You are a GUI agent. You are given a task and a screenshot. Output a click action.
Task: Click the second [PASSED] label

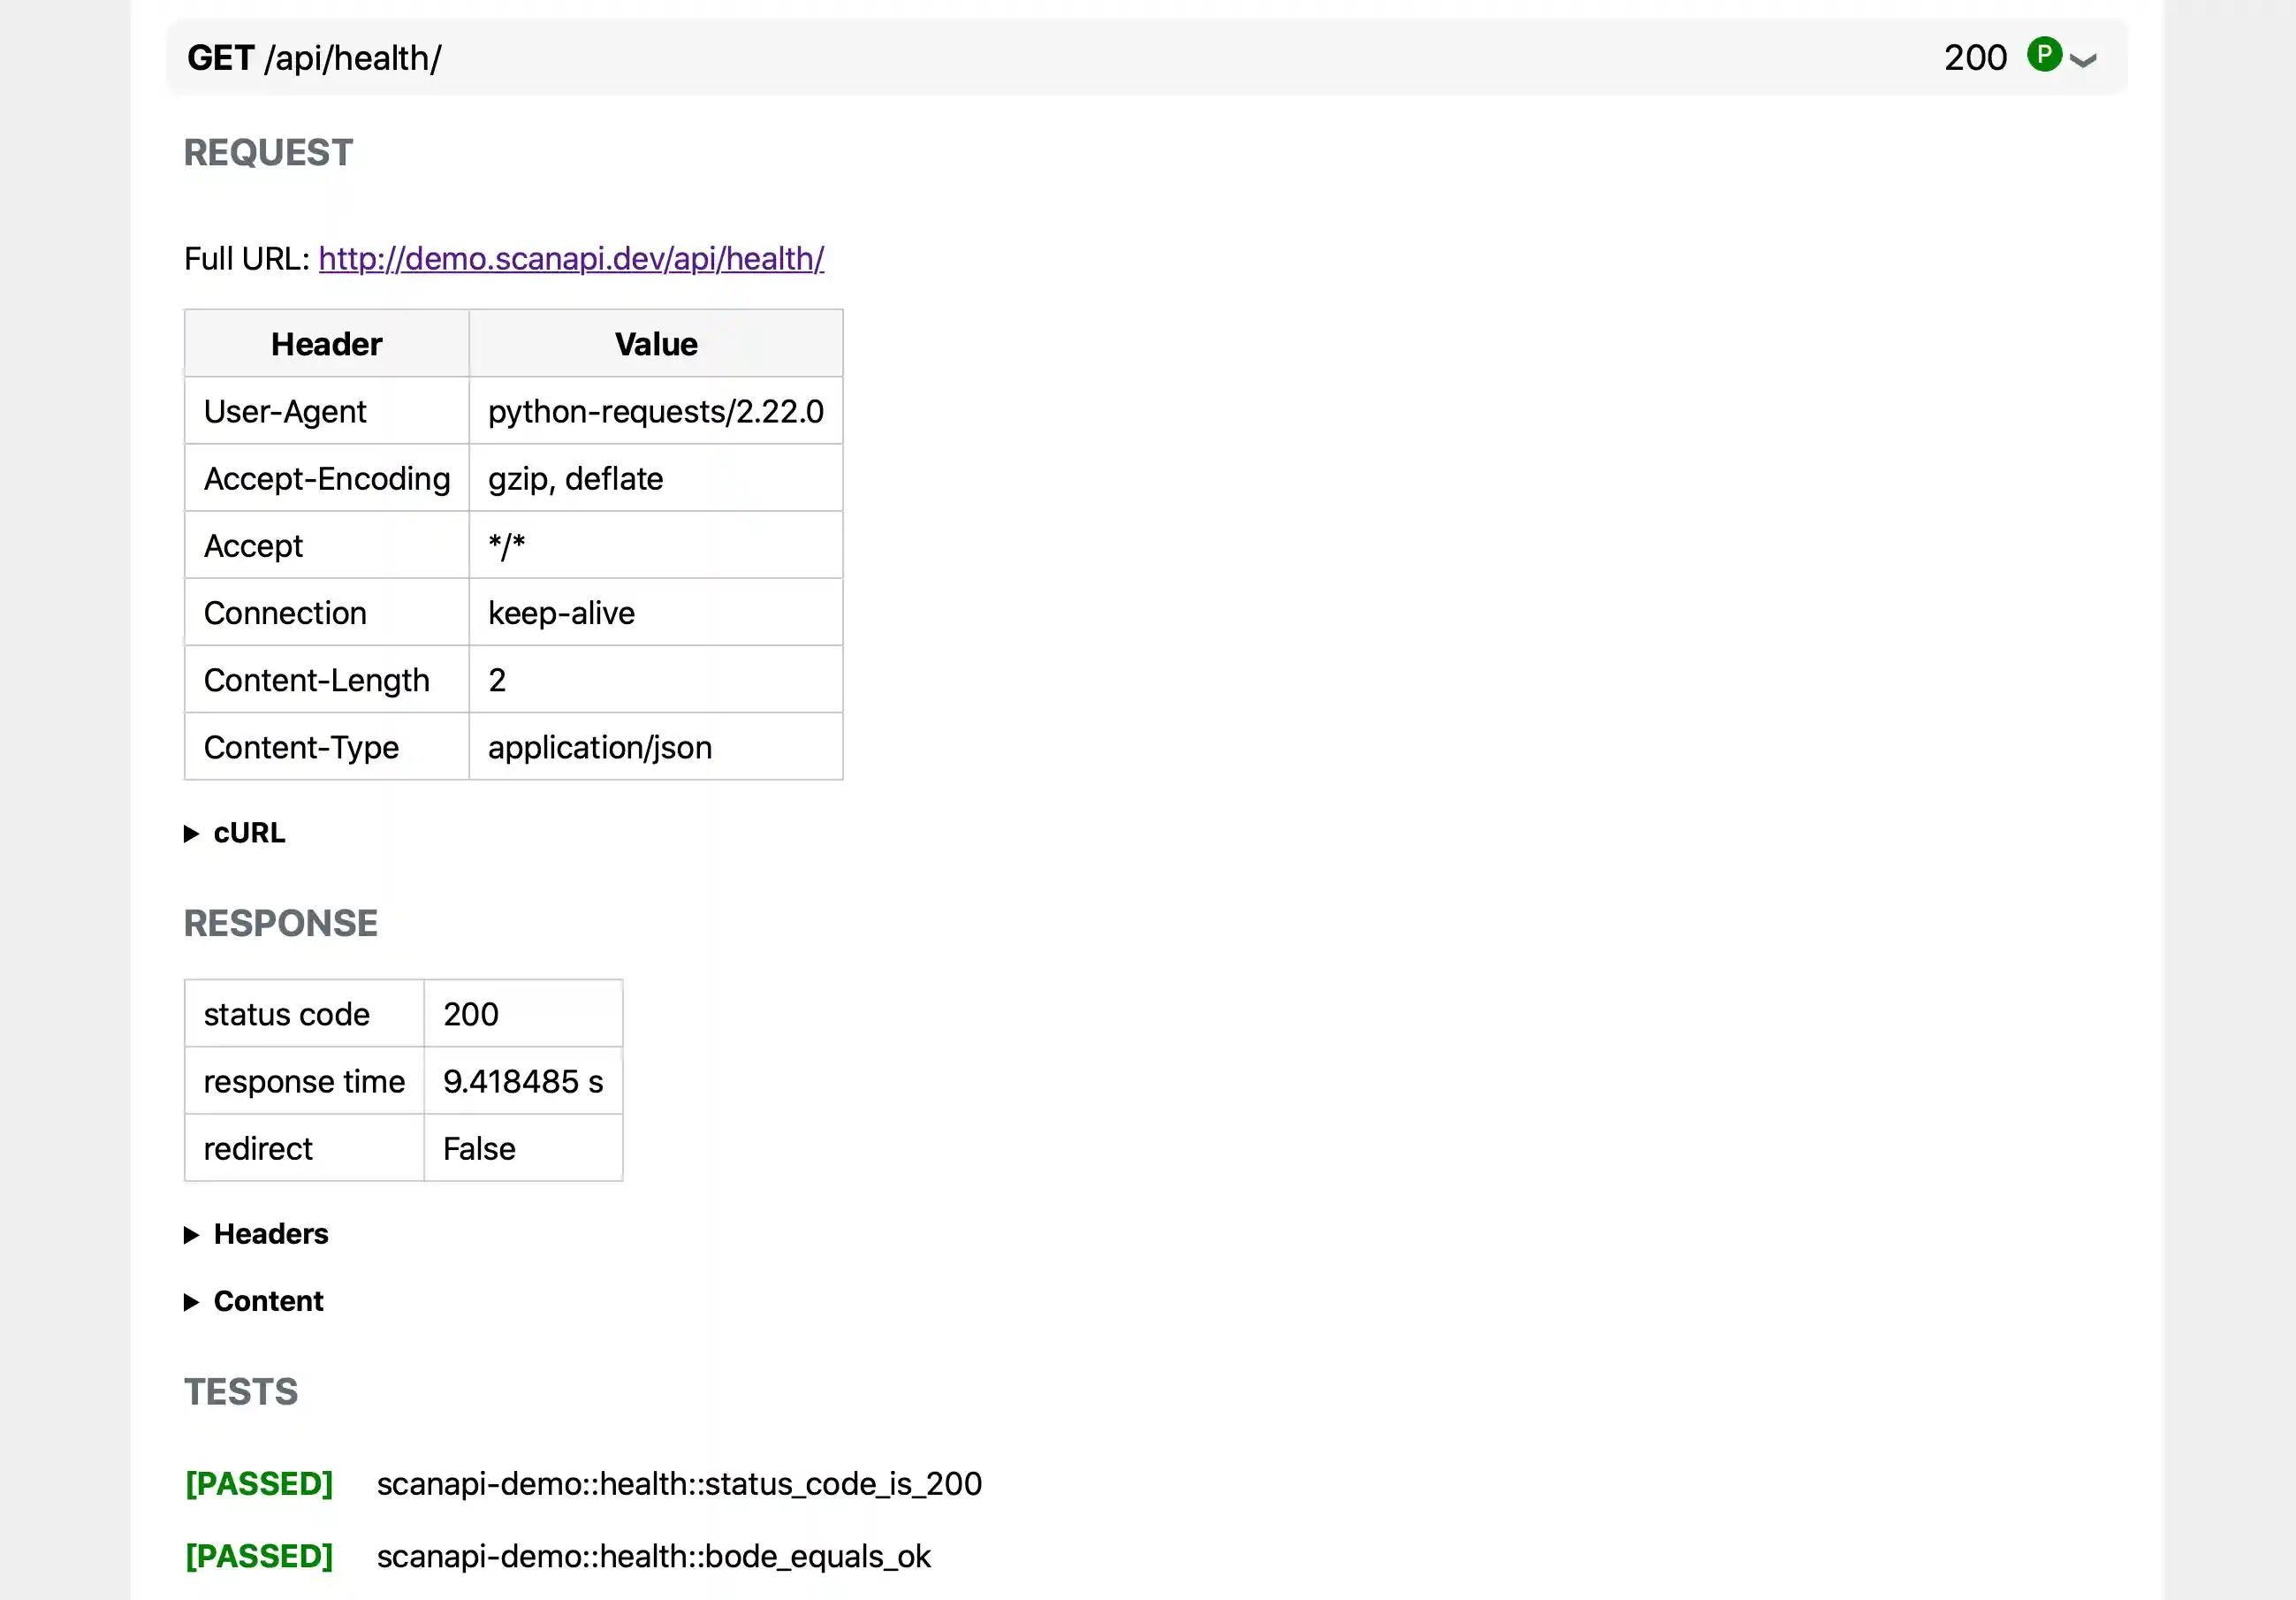coord(258,1556)
